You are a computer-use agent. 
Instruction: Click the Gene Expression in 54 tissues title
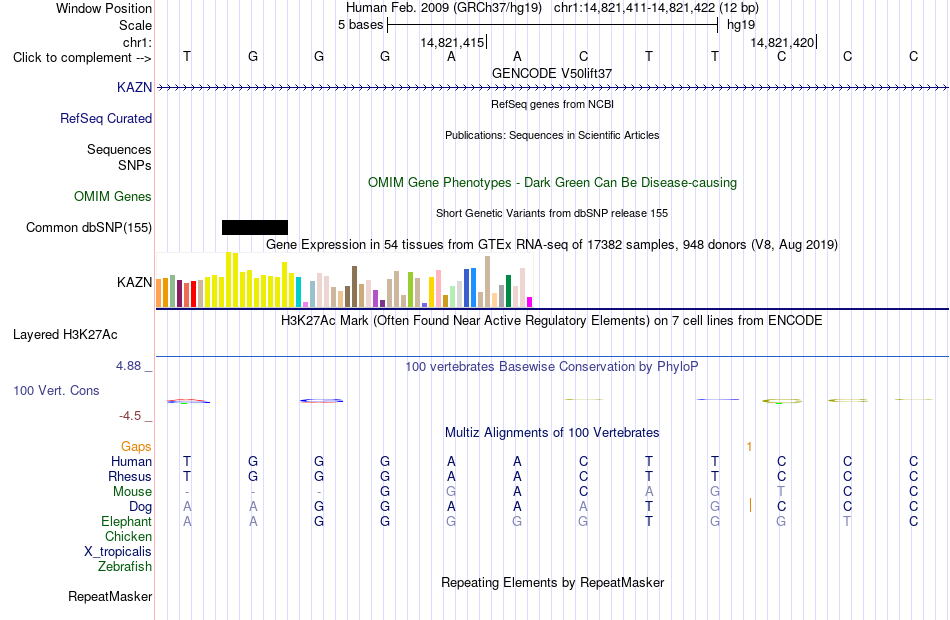pos(552,245)
